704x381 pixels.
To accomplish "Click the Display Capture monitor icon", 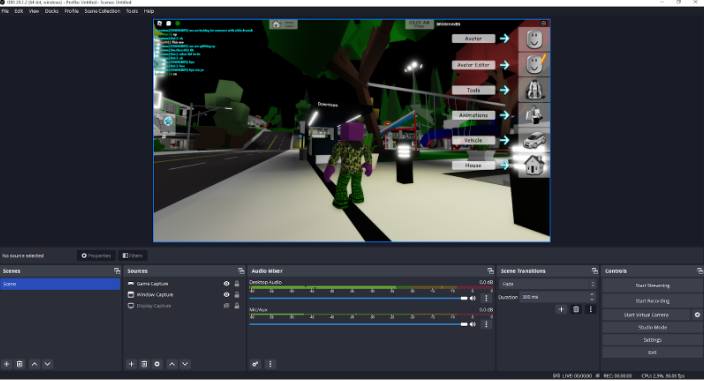I will (x=131, y=306).
